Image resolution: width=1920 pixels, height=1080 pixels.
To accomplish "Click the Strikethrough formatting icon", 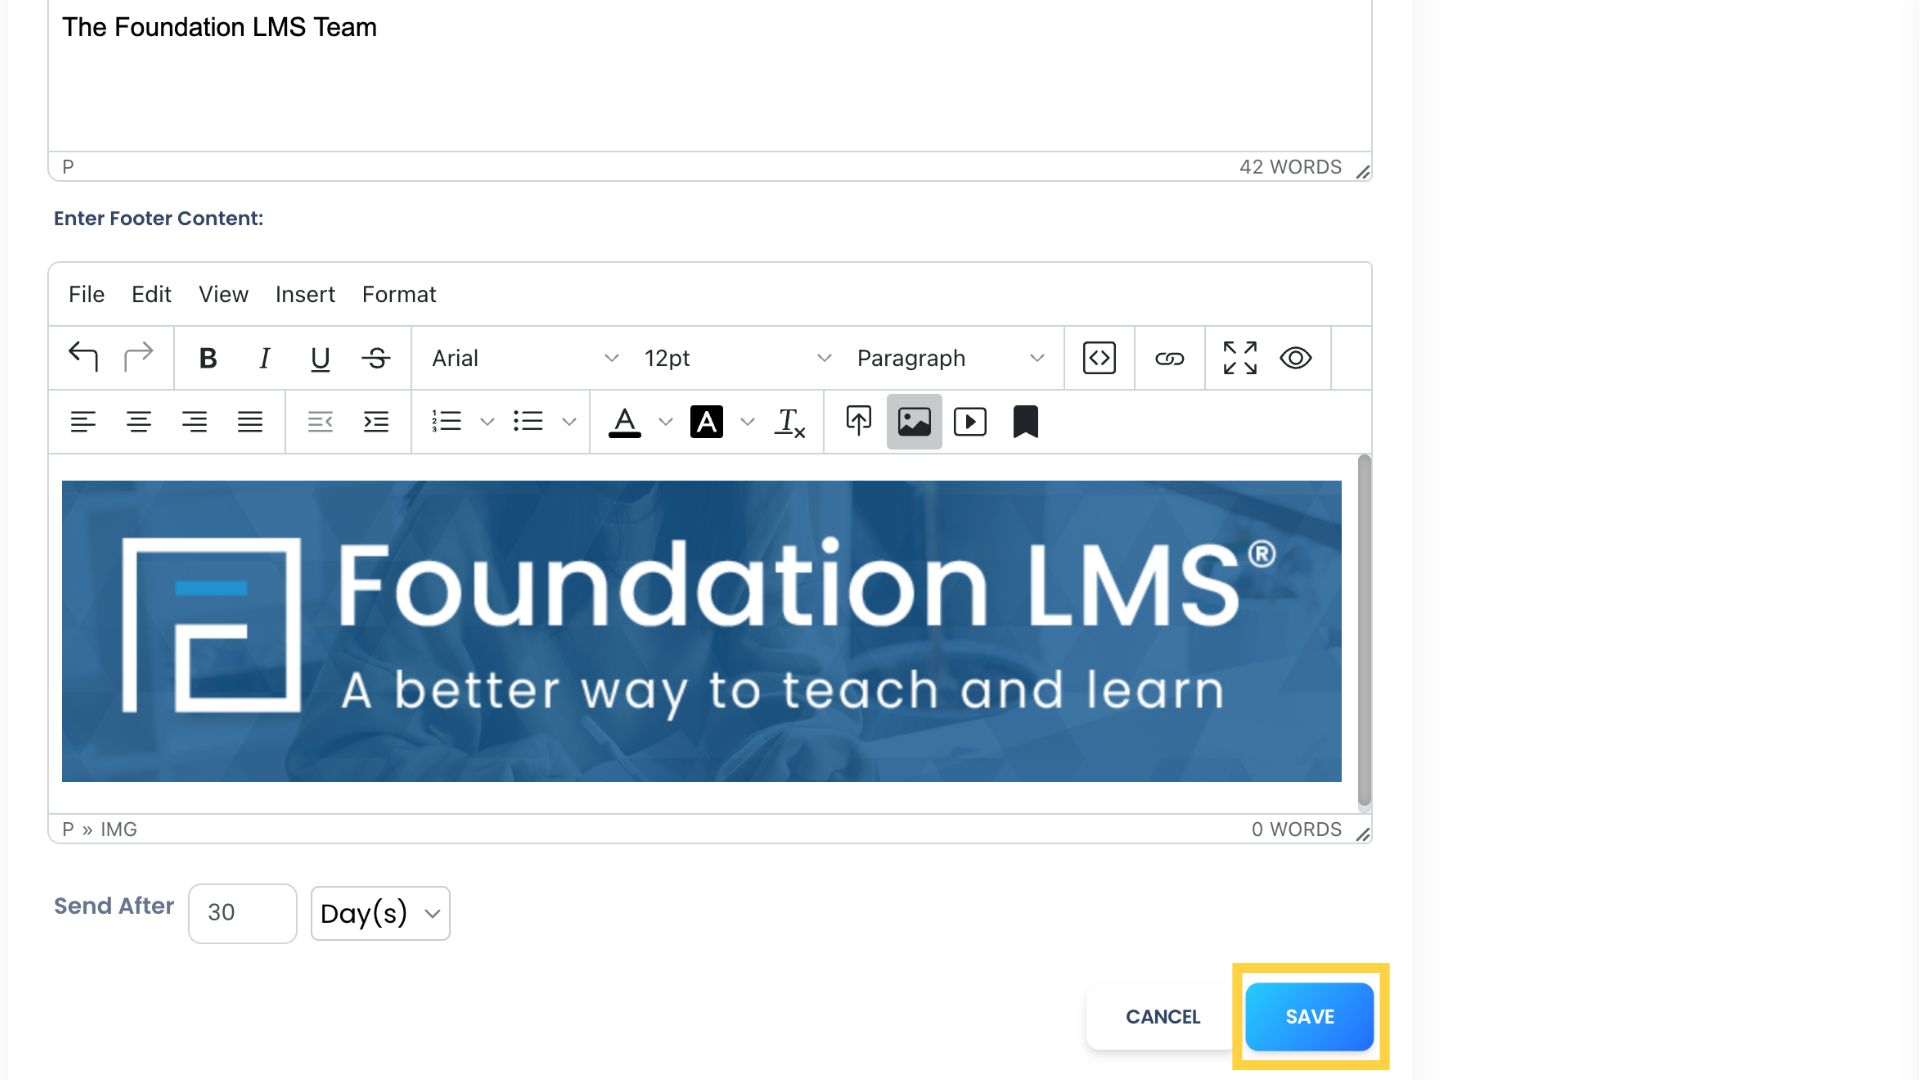I will (377, 356).
